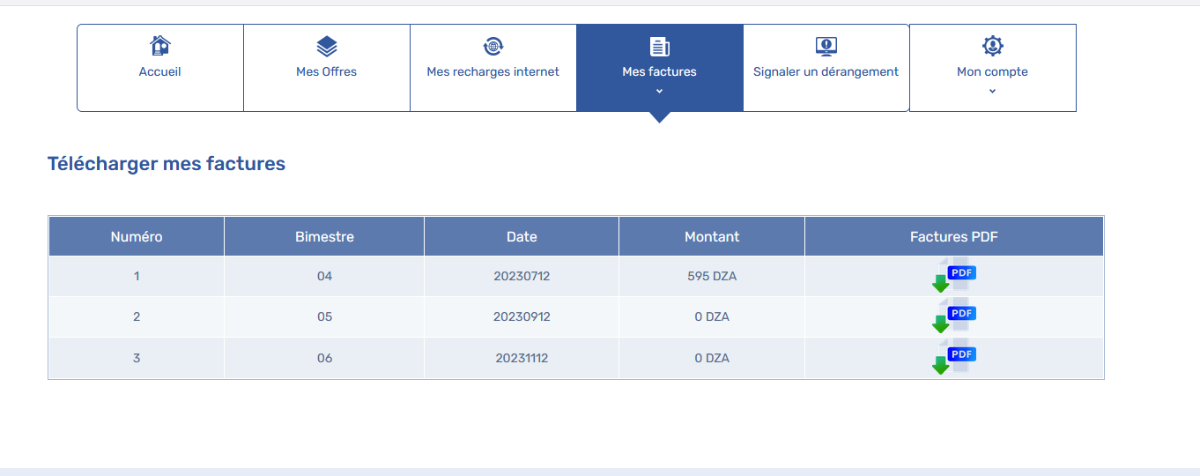
Task: Select the 595 DZA amount cell
Action: (712, 276)
